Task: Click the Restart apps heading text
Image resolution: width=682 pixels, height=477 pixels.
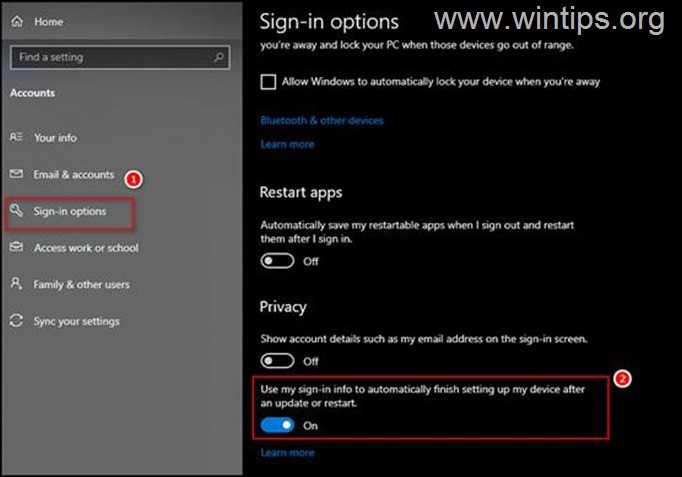Action: (301, 193)
